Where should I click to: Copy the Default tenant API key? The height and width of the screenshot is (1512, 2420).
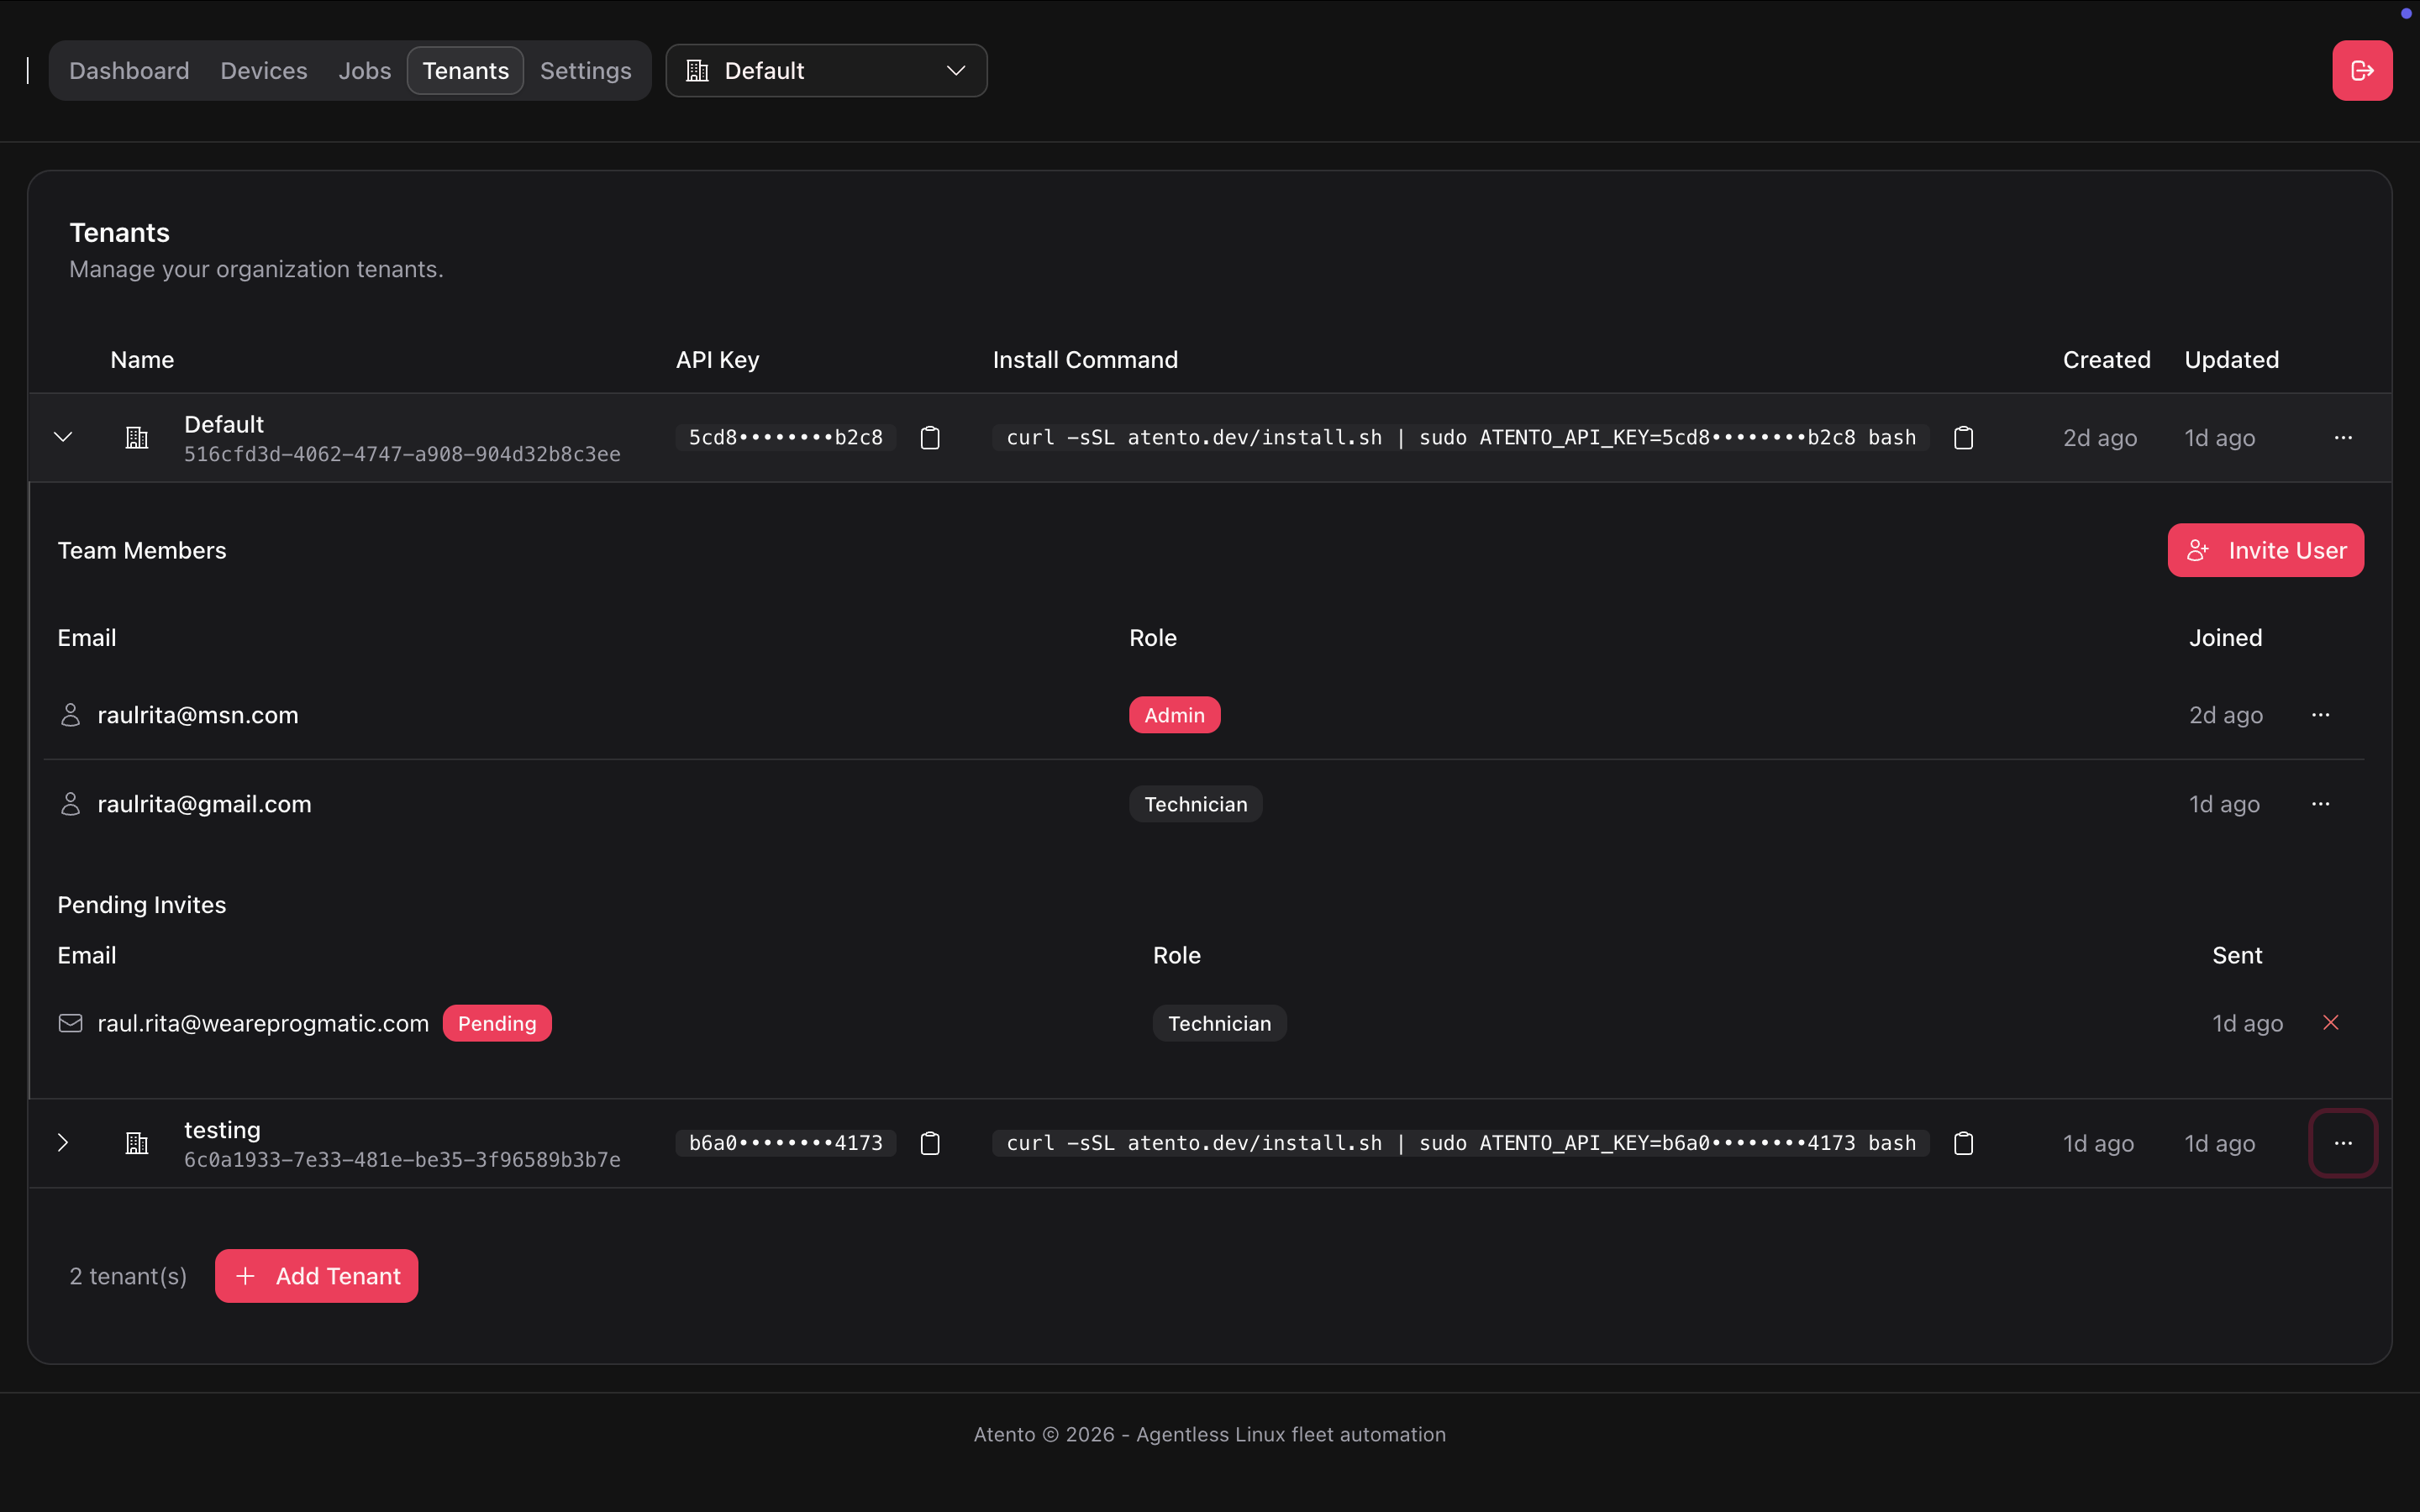[x=929, y=437]
